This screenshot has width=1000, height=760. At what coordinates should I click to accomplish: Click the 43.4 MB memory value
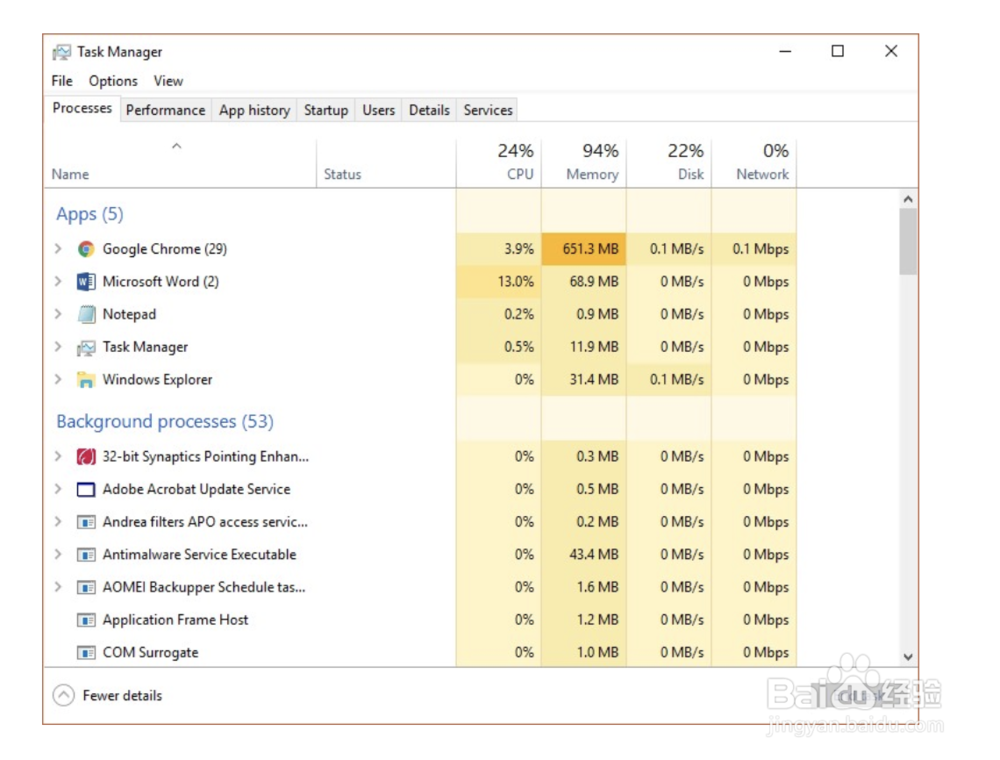594,554
